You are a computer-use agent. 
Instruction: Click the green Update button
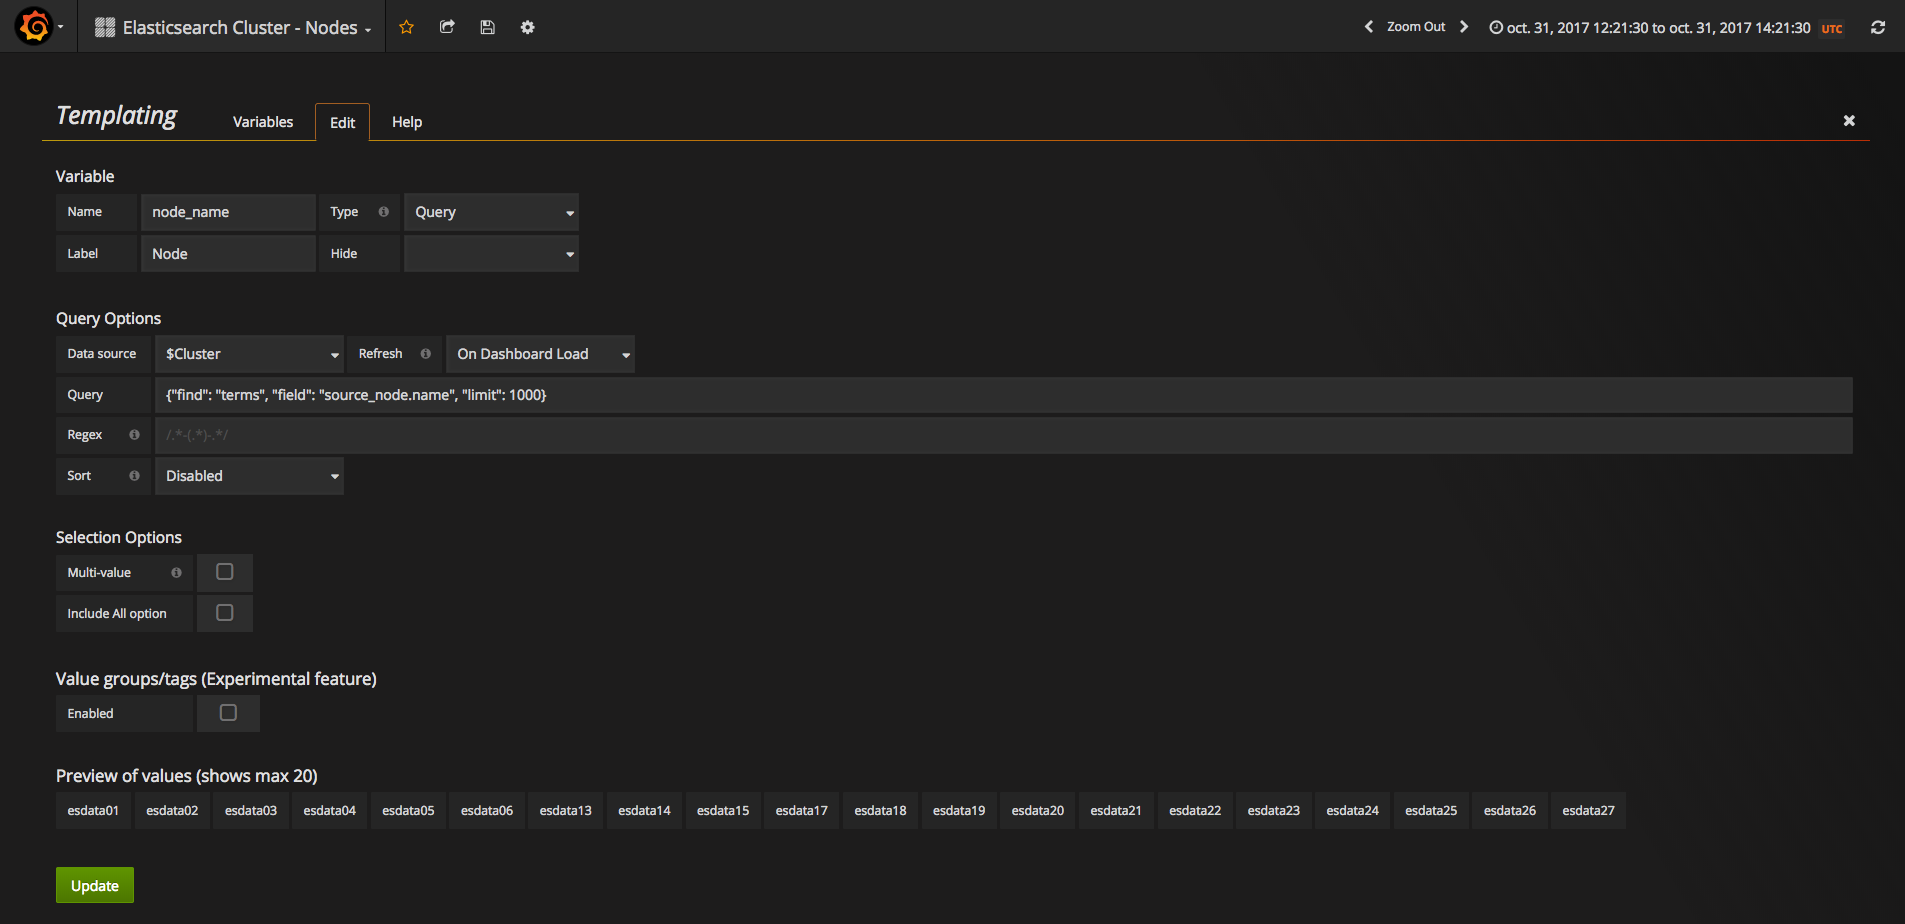(95, 885)
